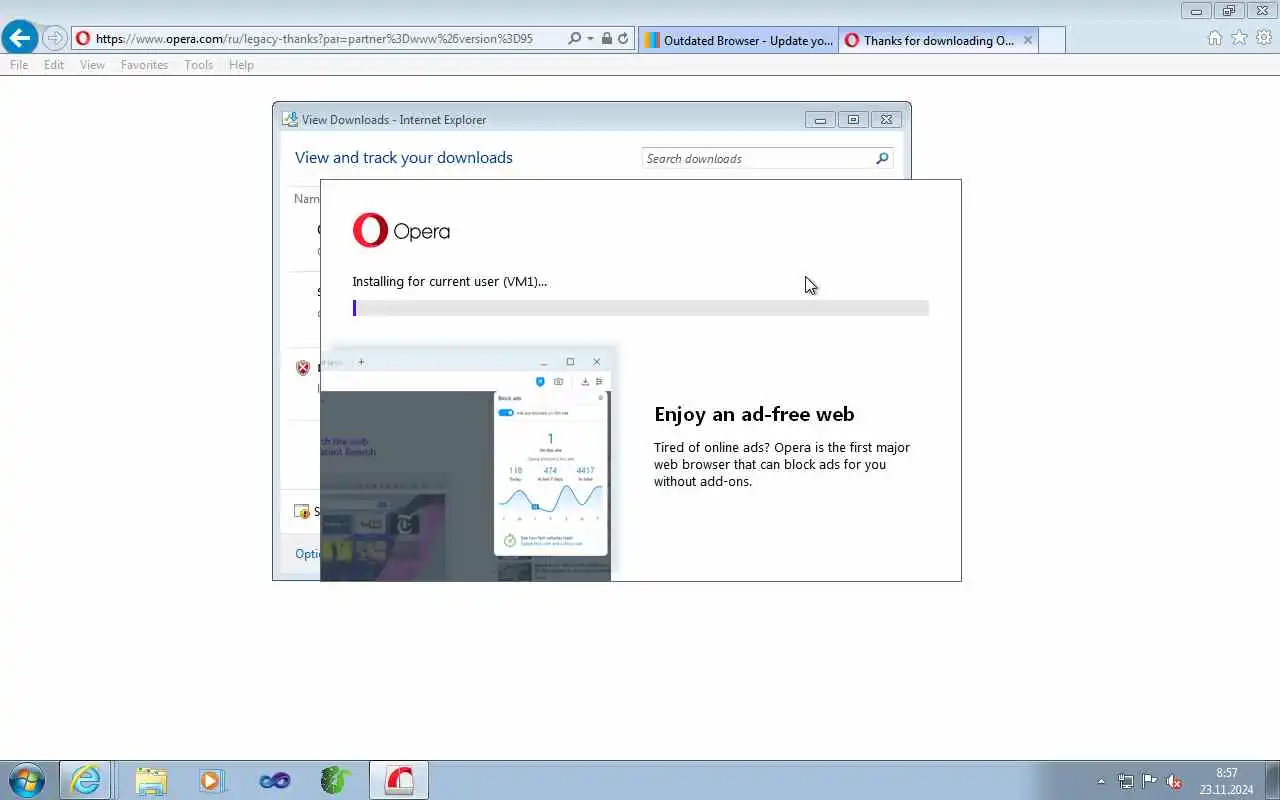Open the File menu
The image size is (1280, 800).
19,65
